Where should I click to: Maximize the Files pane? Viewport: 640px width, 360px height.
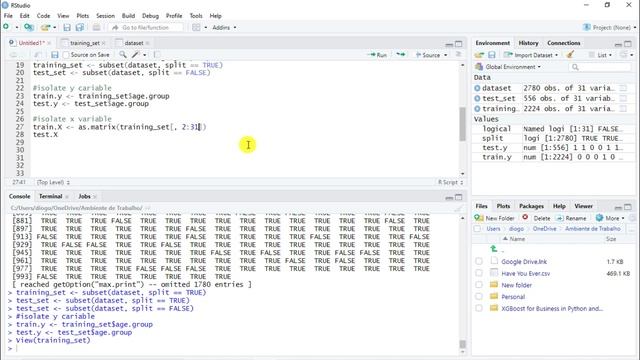[628, 207]
